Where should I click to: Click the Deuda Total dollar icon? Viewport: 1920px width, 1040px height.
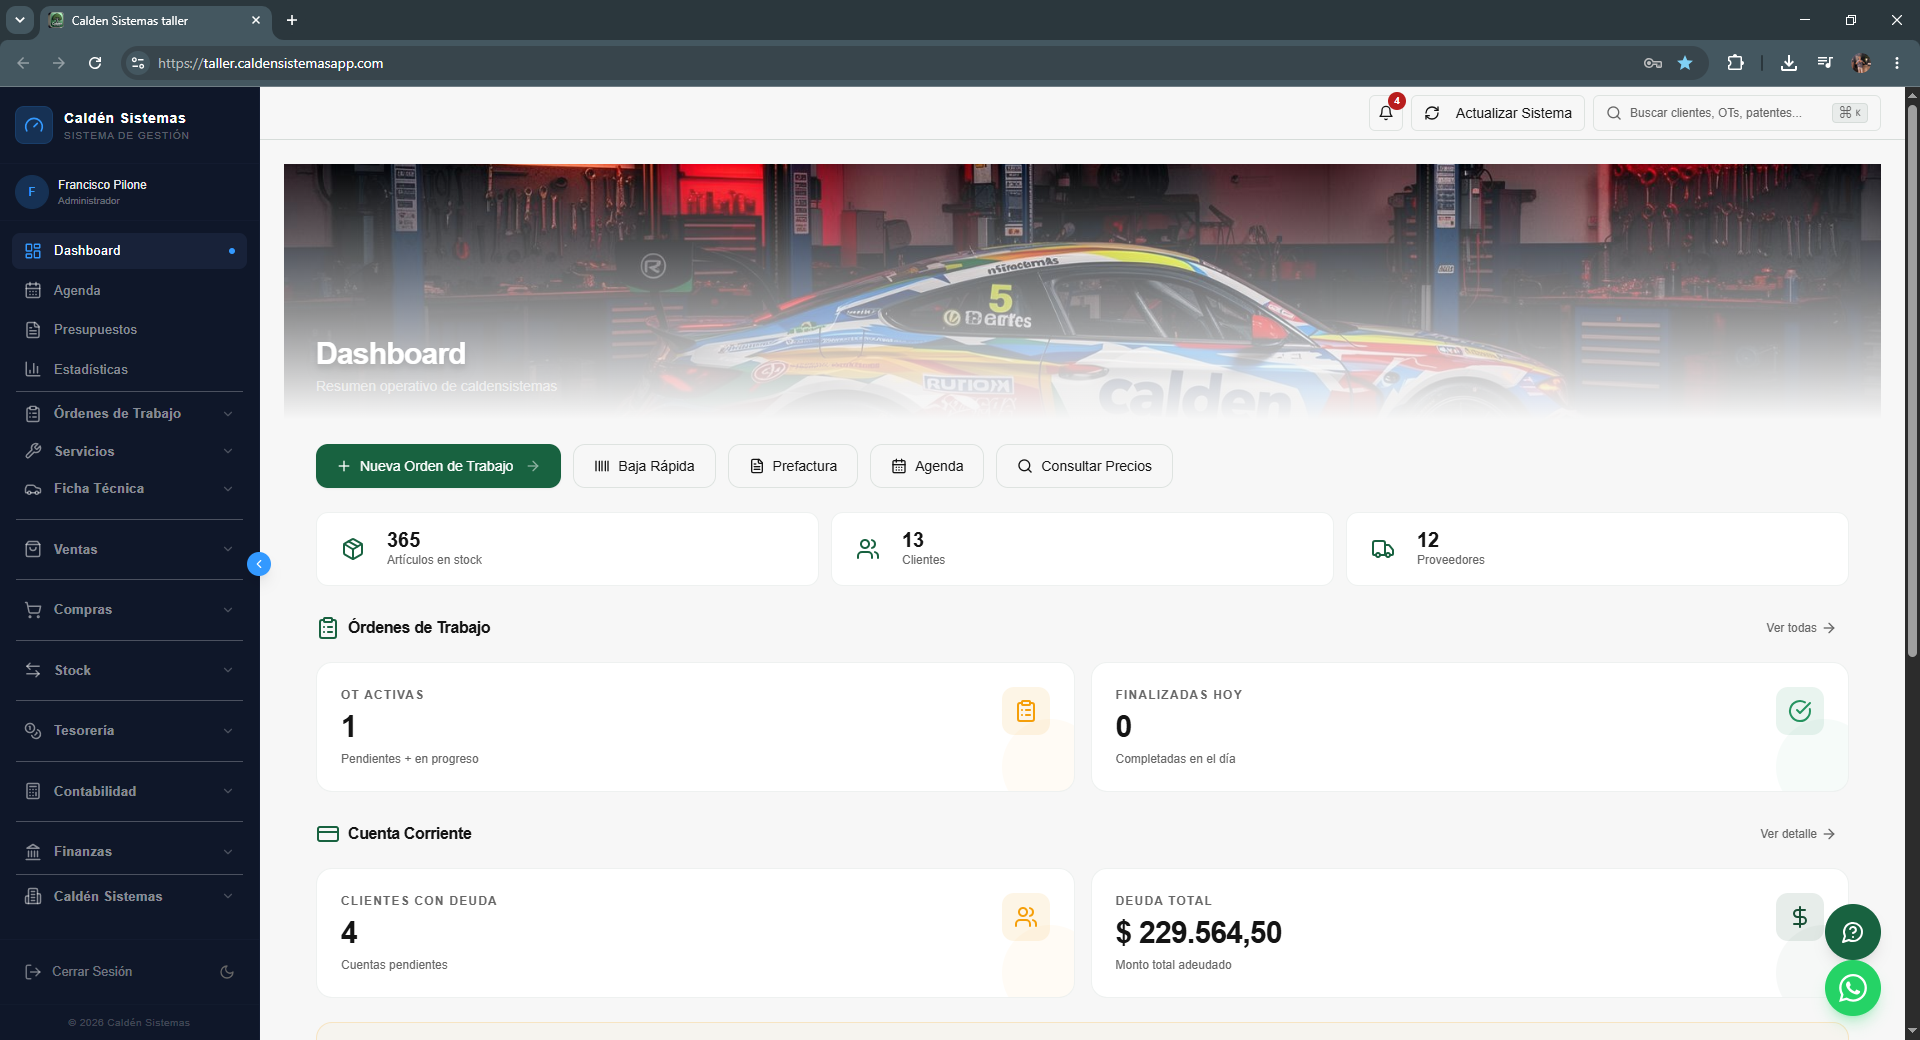tap(1799, 917)
